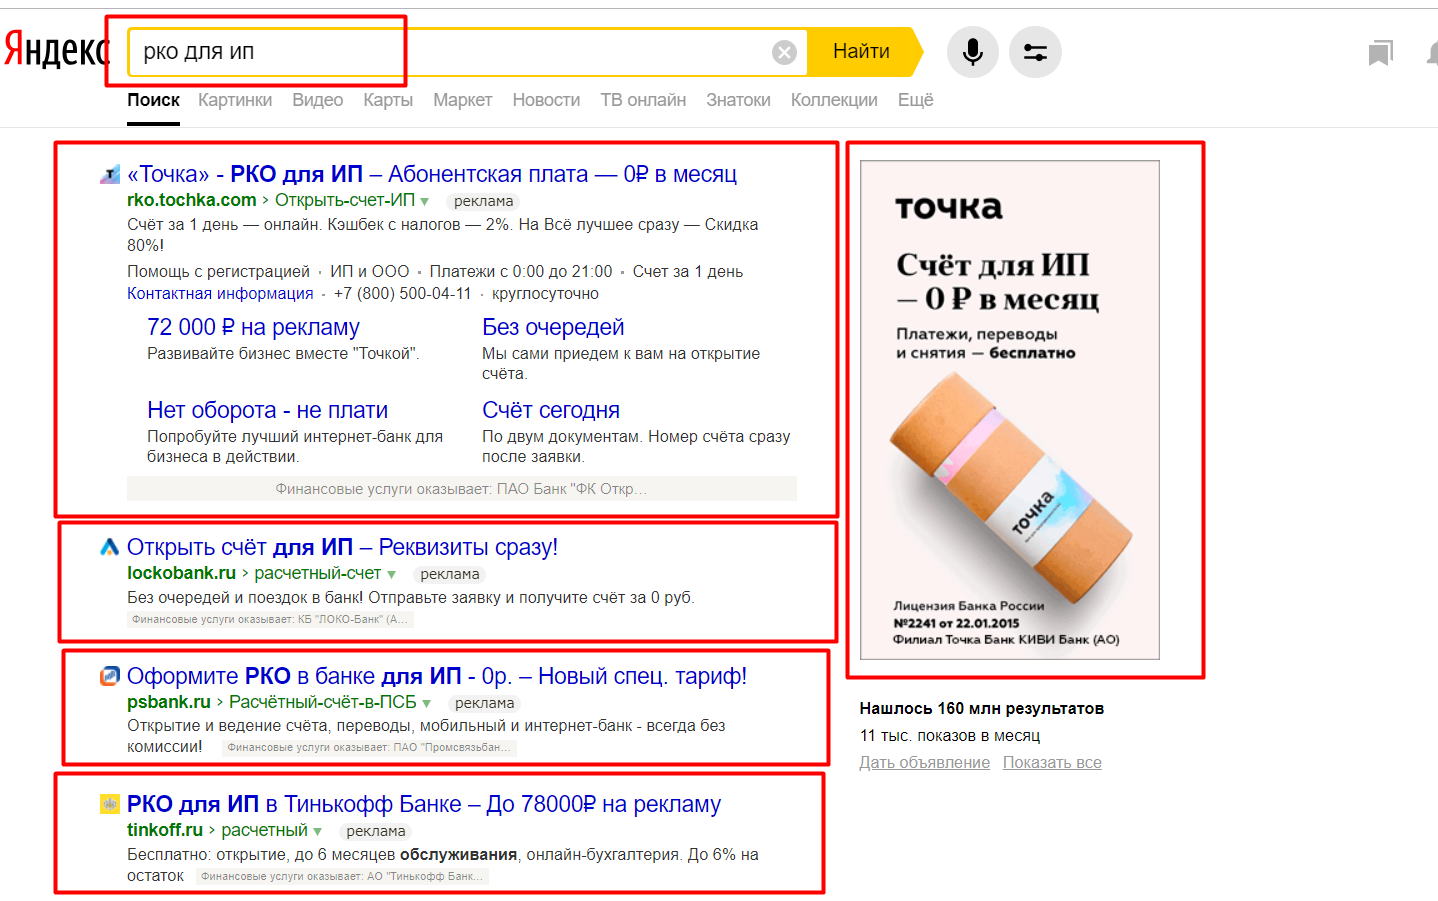The width and height of the screenshot is (1438, 901).
Task: Click the ПАО Промсвязьбан… disclaimer text
Action: (369, 747)
